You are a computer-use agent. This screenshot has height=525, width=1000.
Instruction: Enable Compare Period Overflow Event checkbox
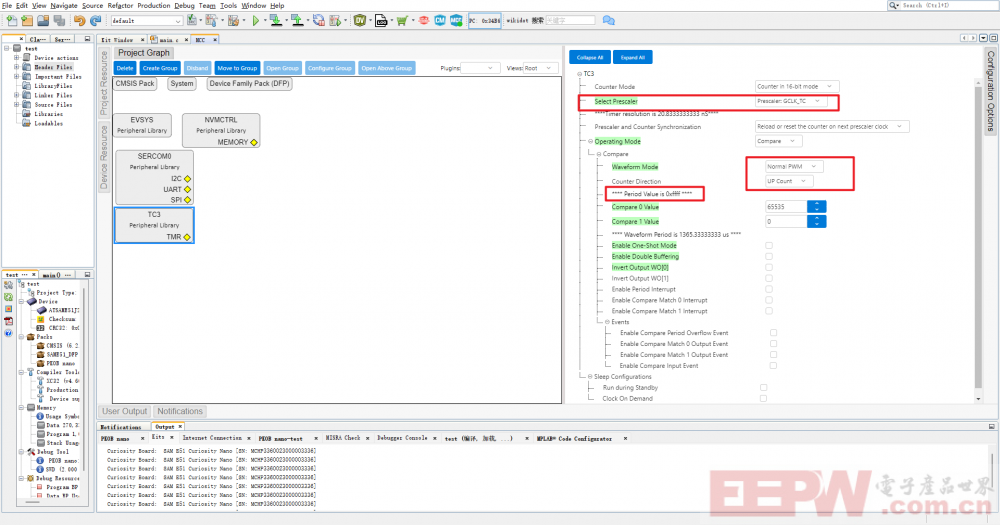[x=773, y=333]
